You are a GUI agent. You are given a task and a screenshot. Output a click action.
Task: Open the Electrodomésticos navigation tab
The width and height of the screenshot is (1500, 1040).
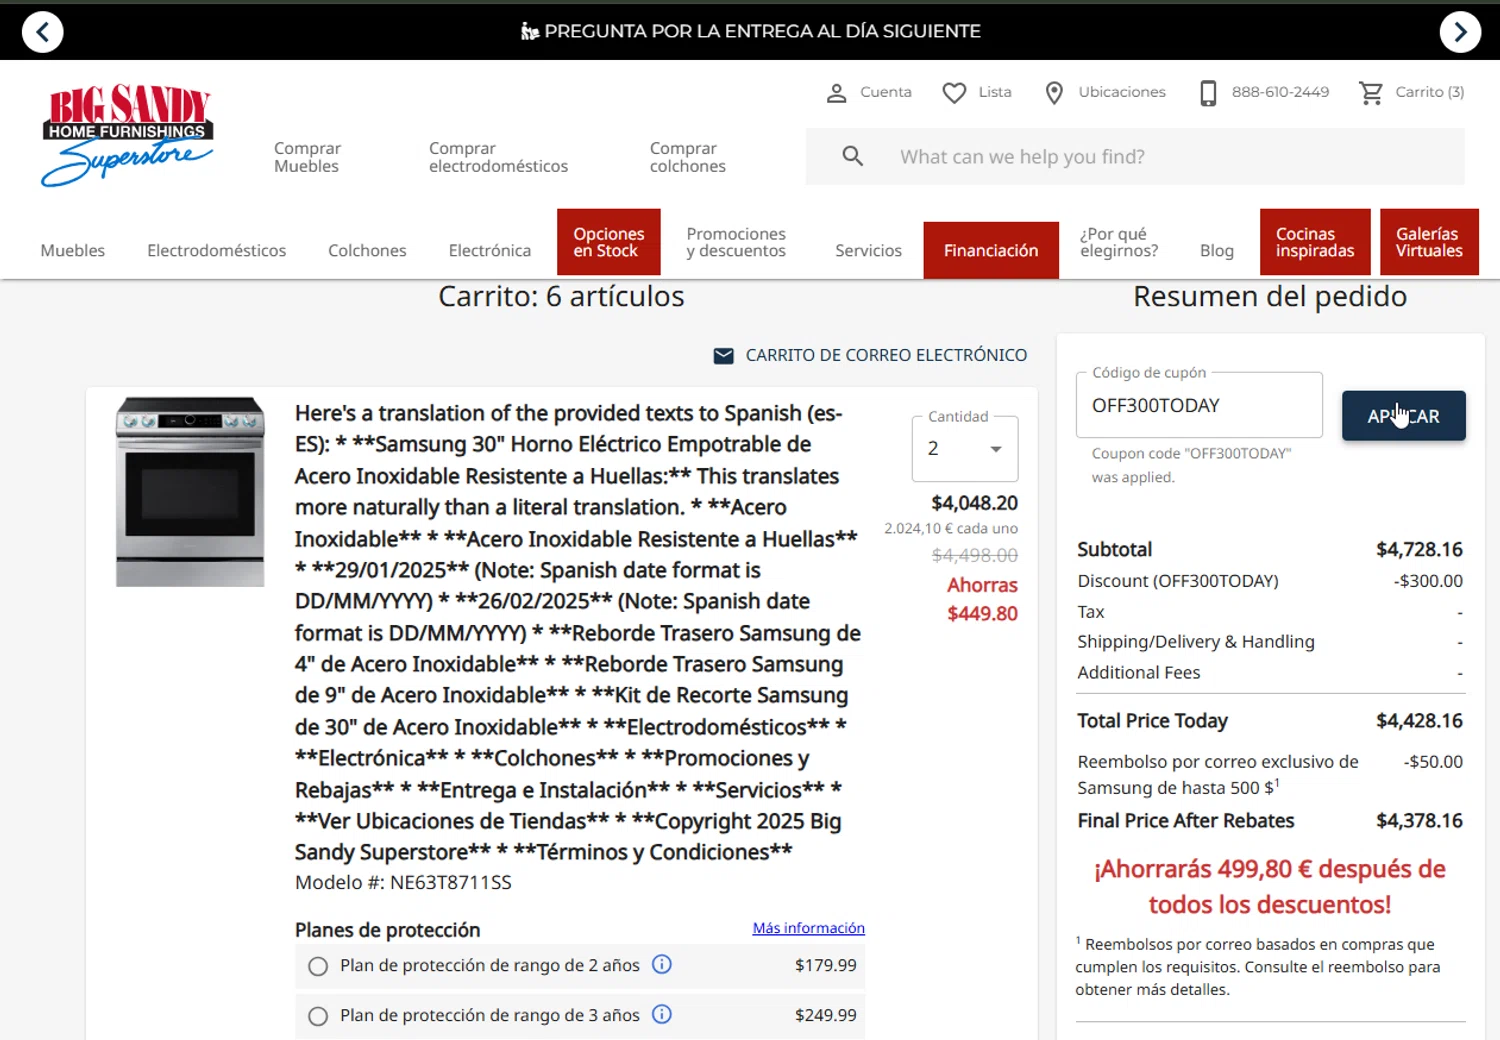(216, 250)
